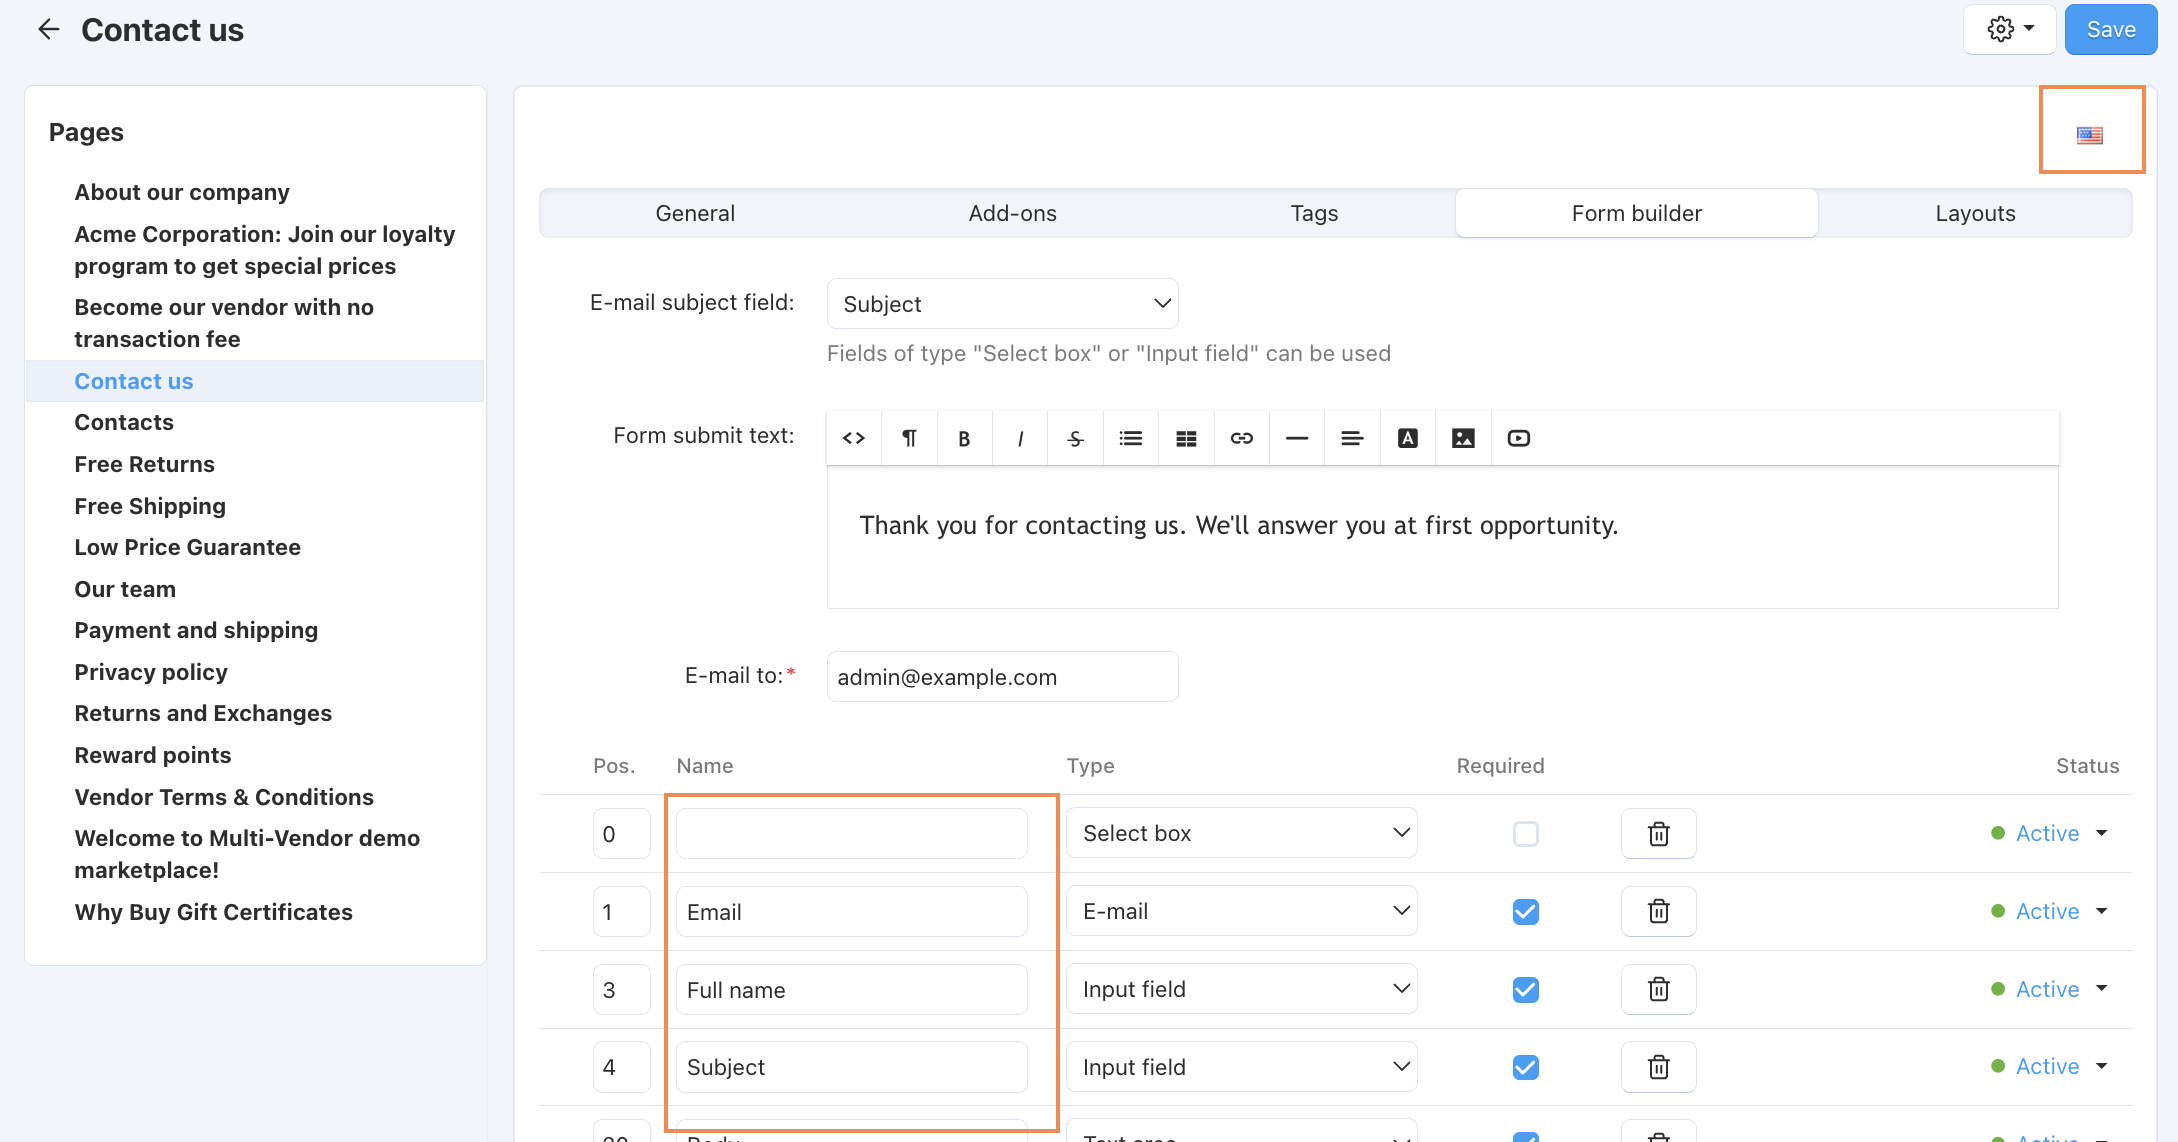Screen dimensions: 2178x1142
Task: Uncheck Required for the Email row
Action: coord(1526,911)
